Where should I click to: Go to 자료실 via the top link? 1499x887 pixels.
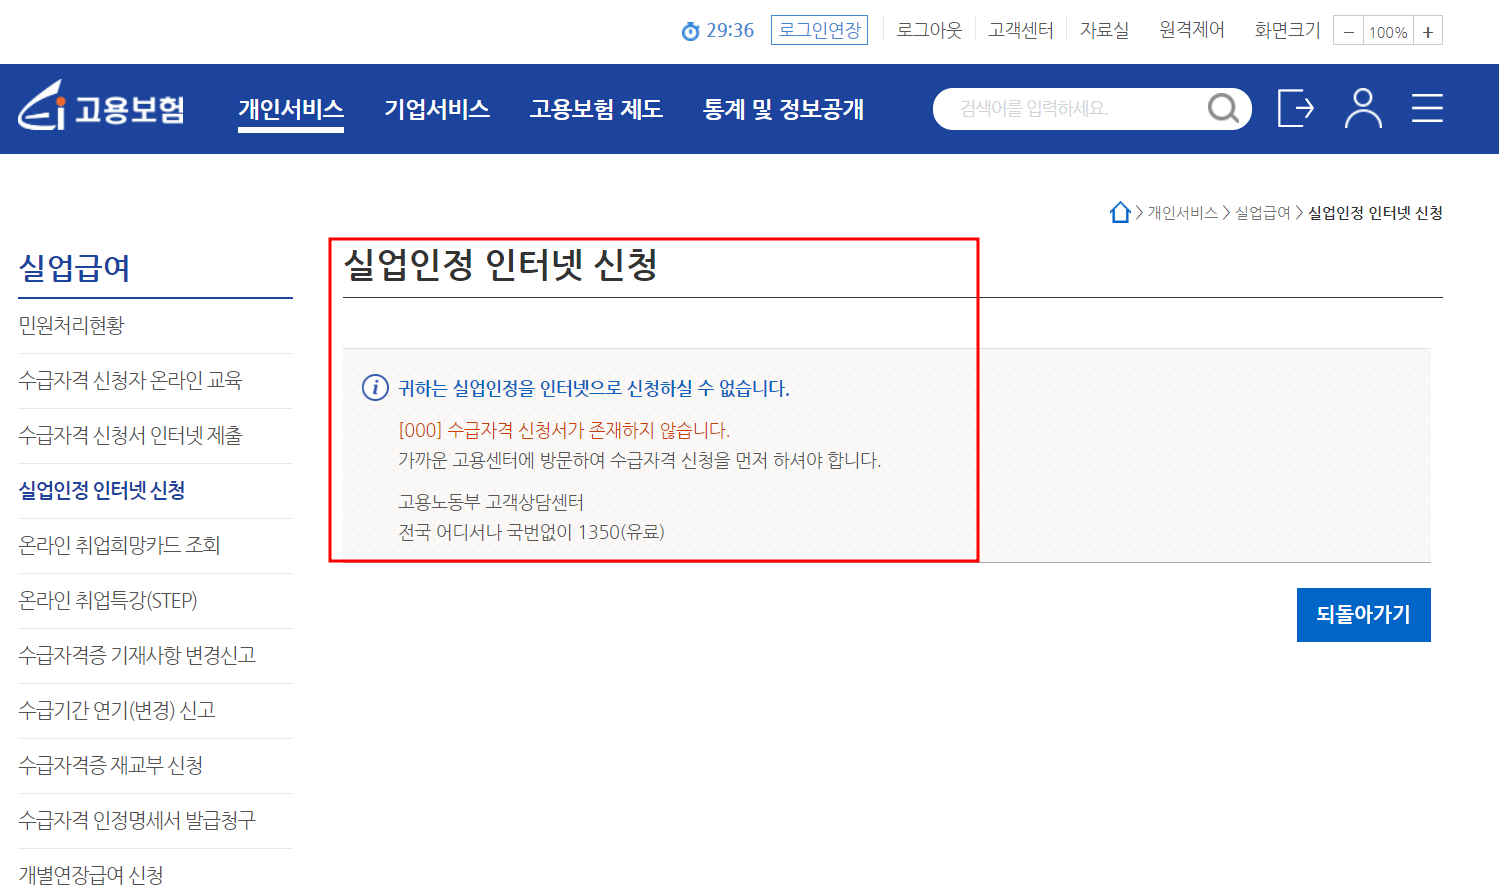click(x=1101, y=30)
